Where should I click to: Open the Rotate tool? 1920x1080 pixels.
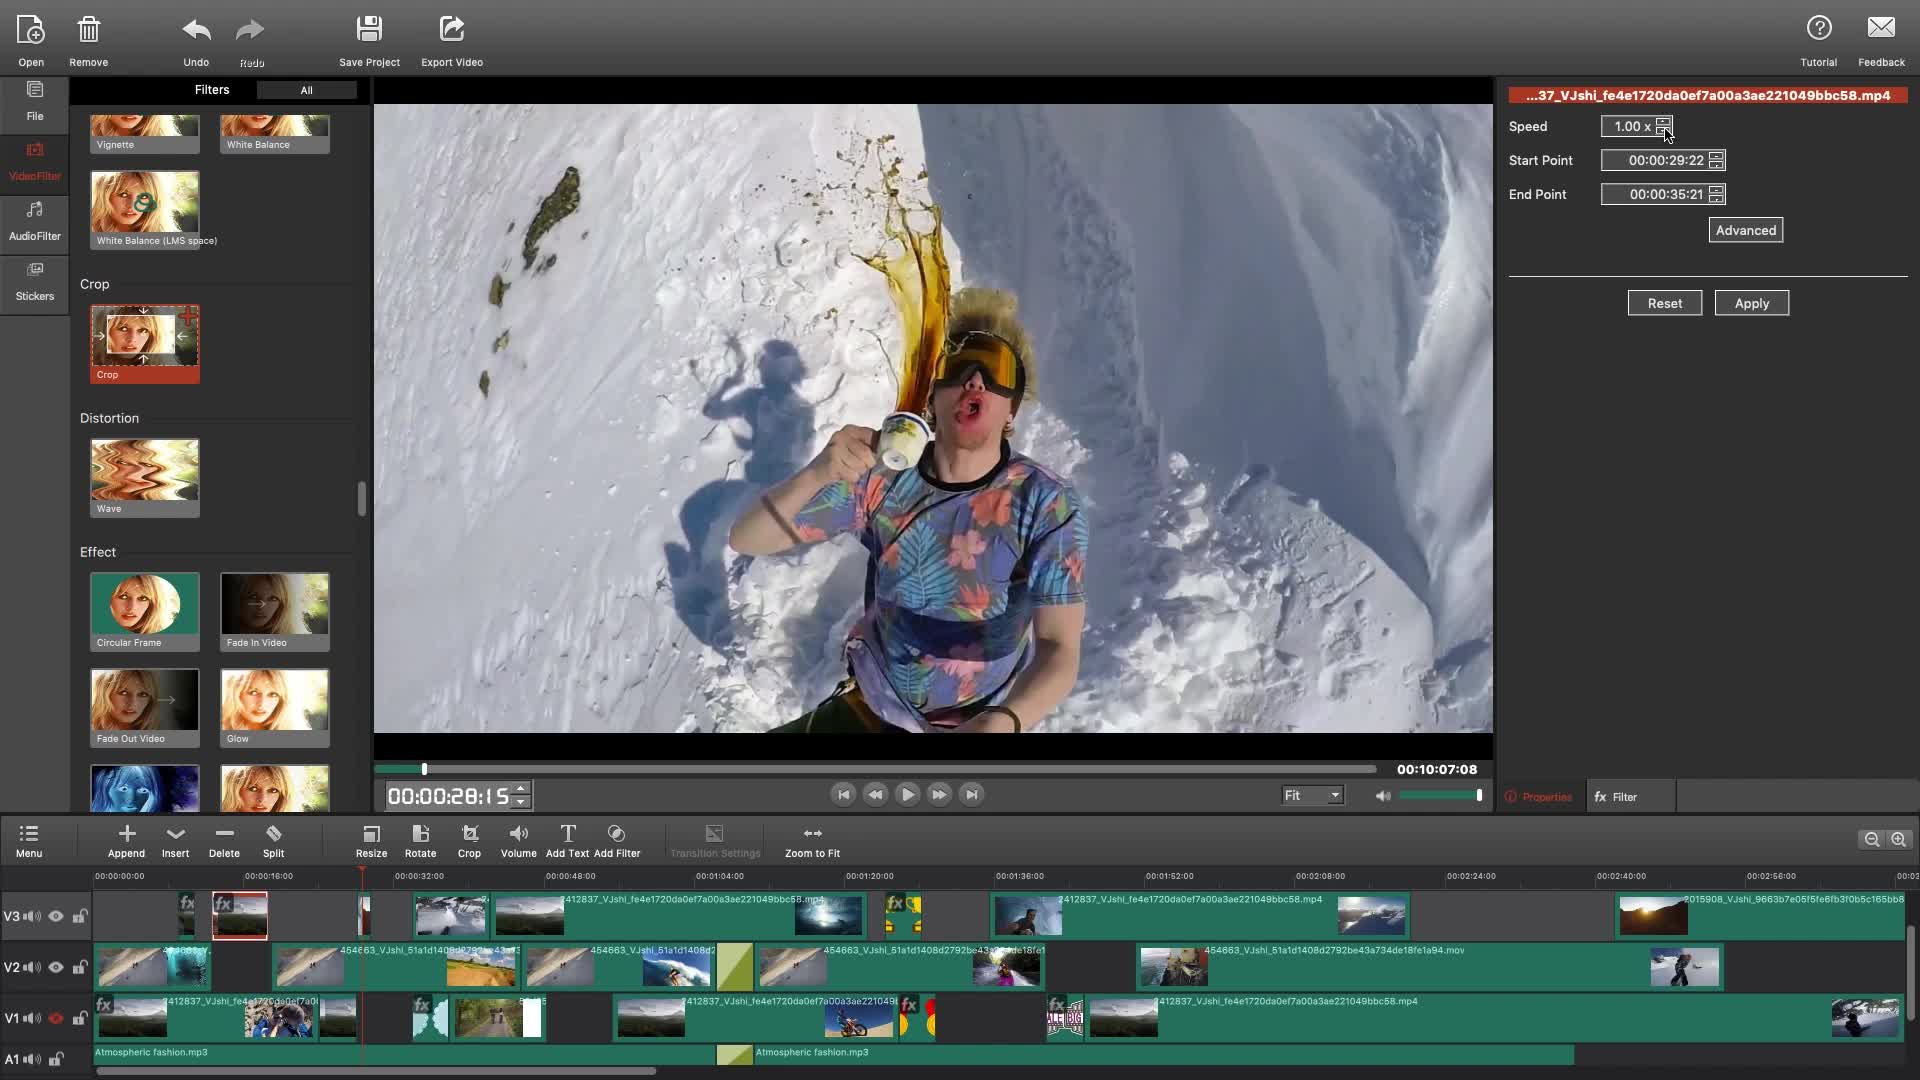[420, 834]
